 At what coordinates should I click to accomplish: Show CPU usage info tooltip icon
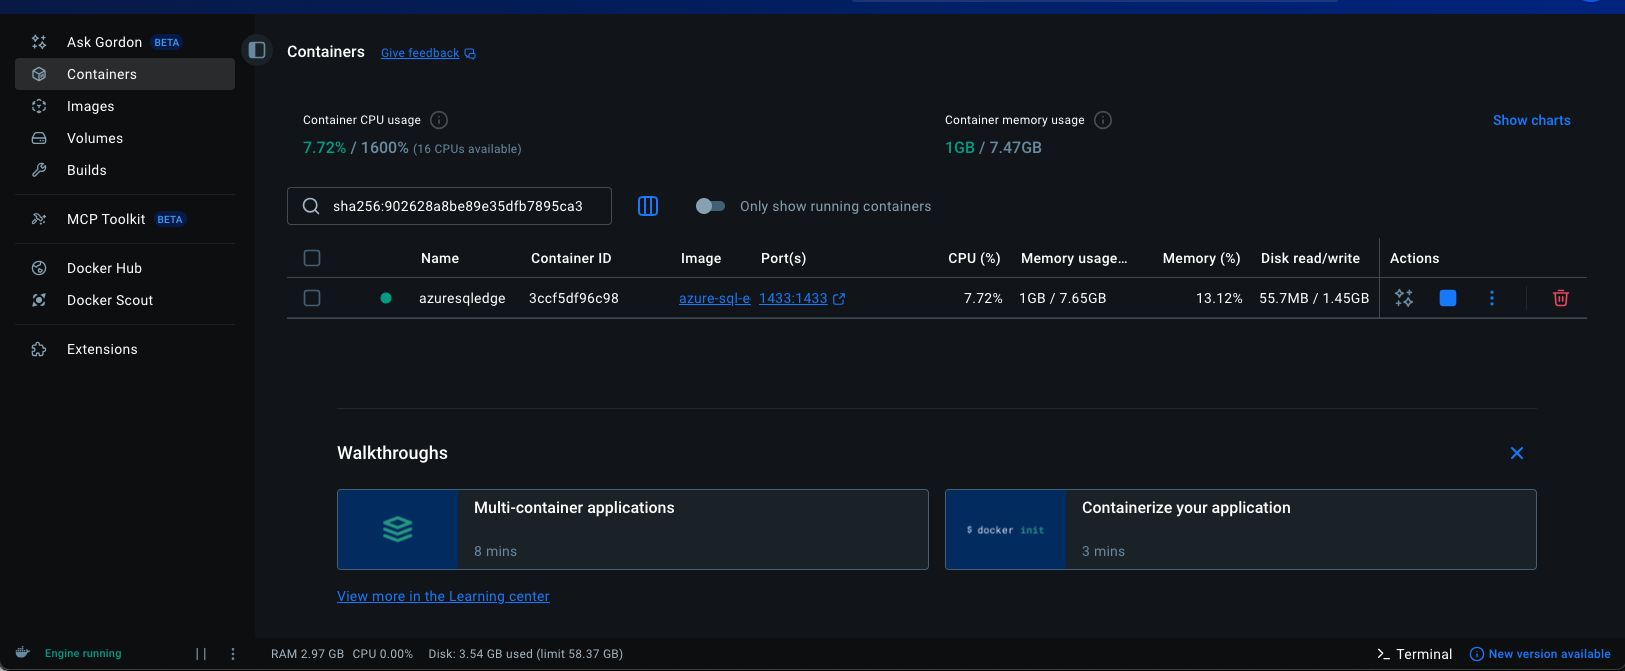(x=439, y=120)
